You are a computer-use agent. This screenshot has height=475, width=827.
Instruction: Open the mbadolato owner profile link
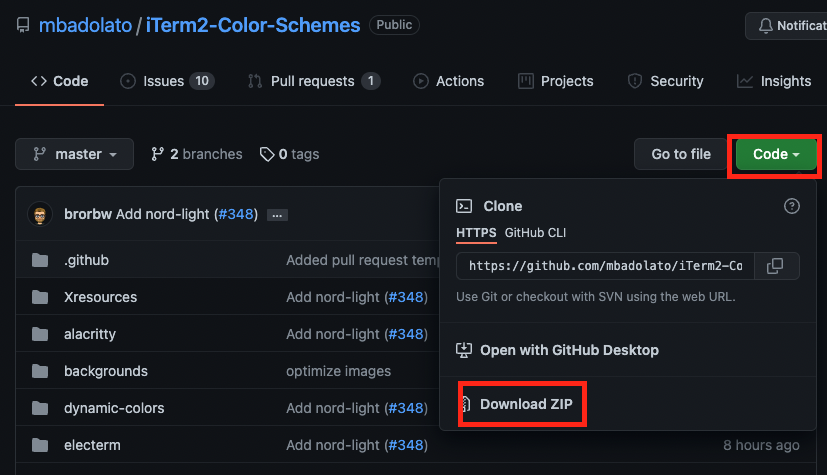85,25
